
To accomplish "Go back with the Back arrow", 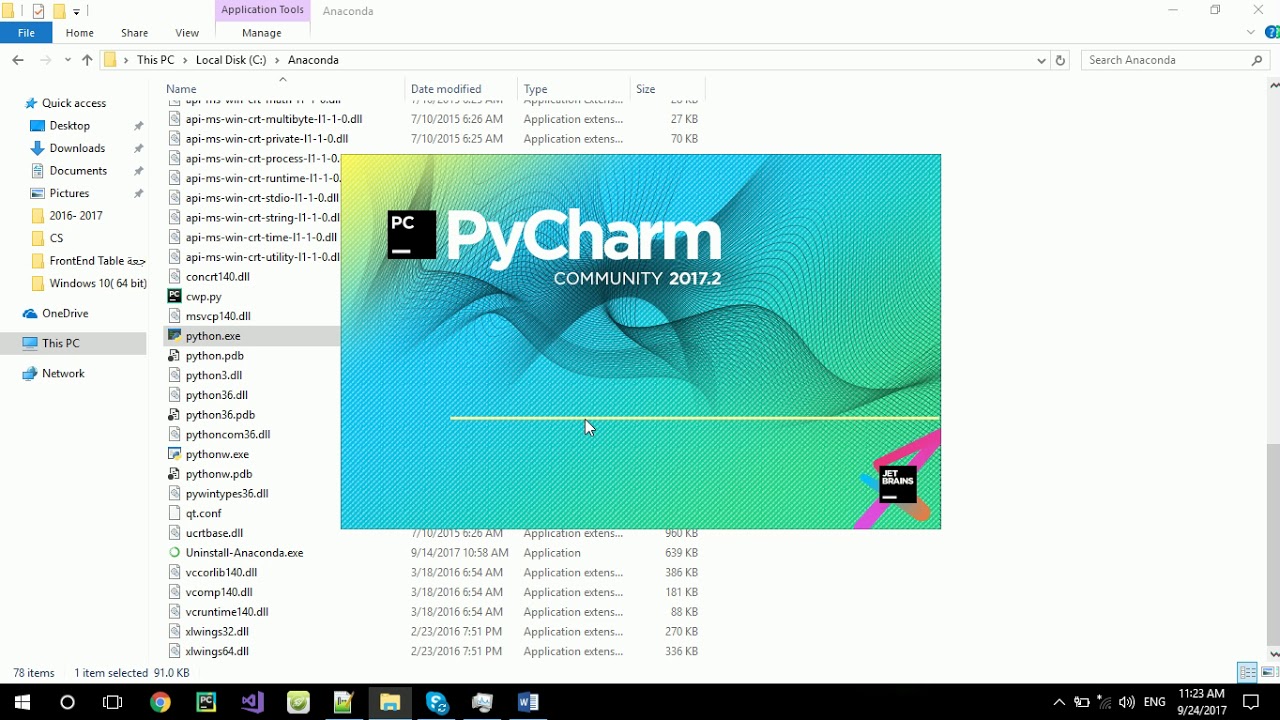I will tap(18, 60).
